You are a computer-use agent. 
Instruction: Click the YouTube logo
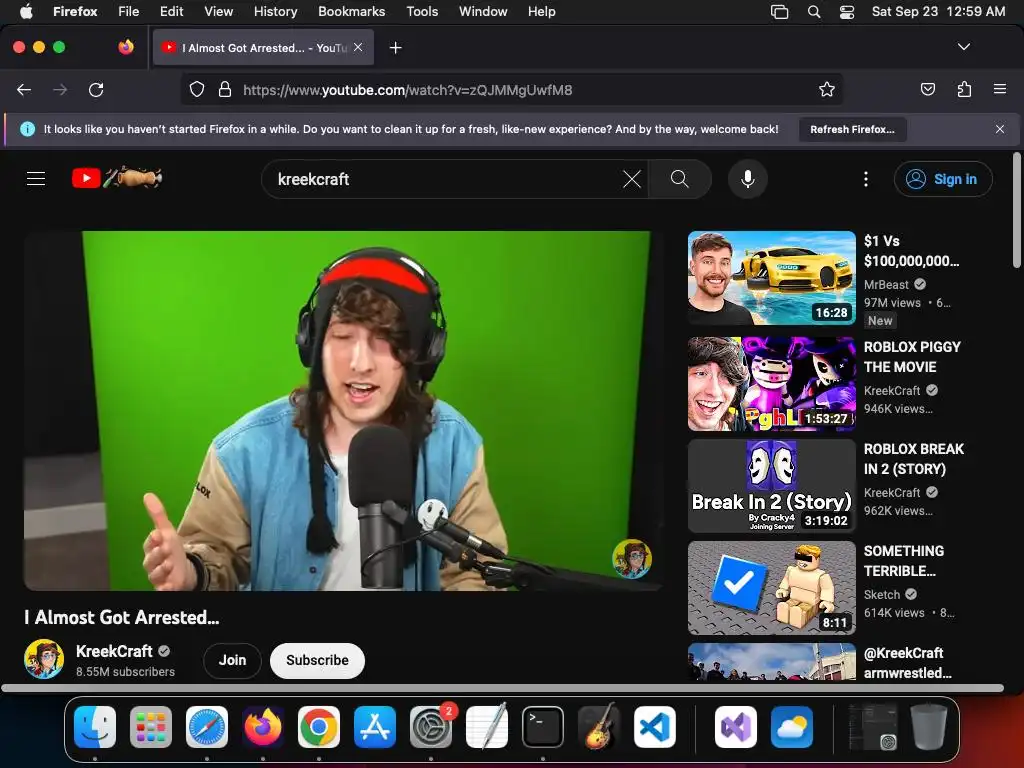[x=117, y=178]
